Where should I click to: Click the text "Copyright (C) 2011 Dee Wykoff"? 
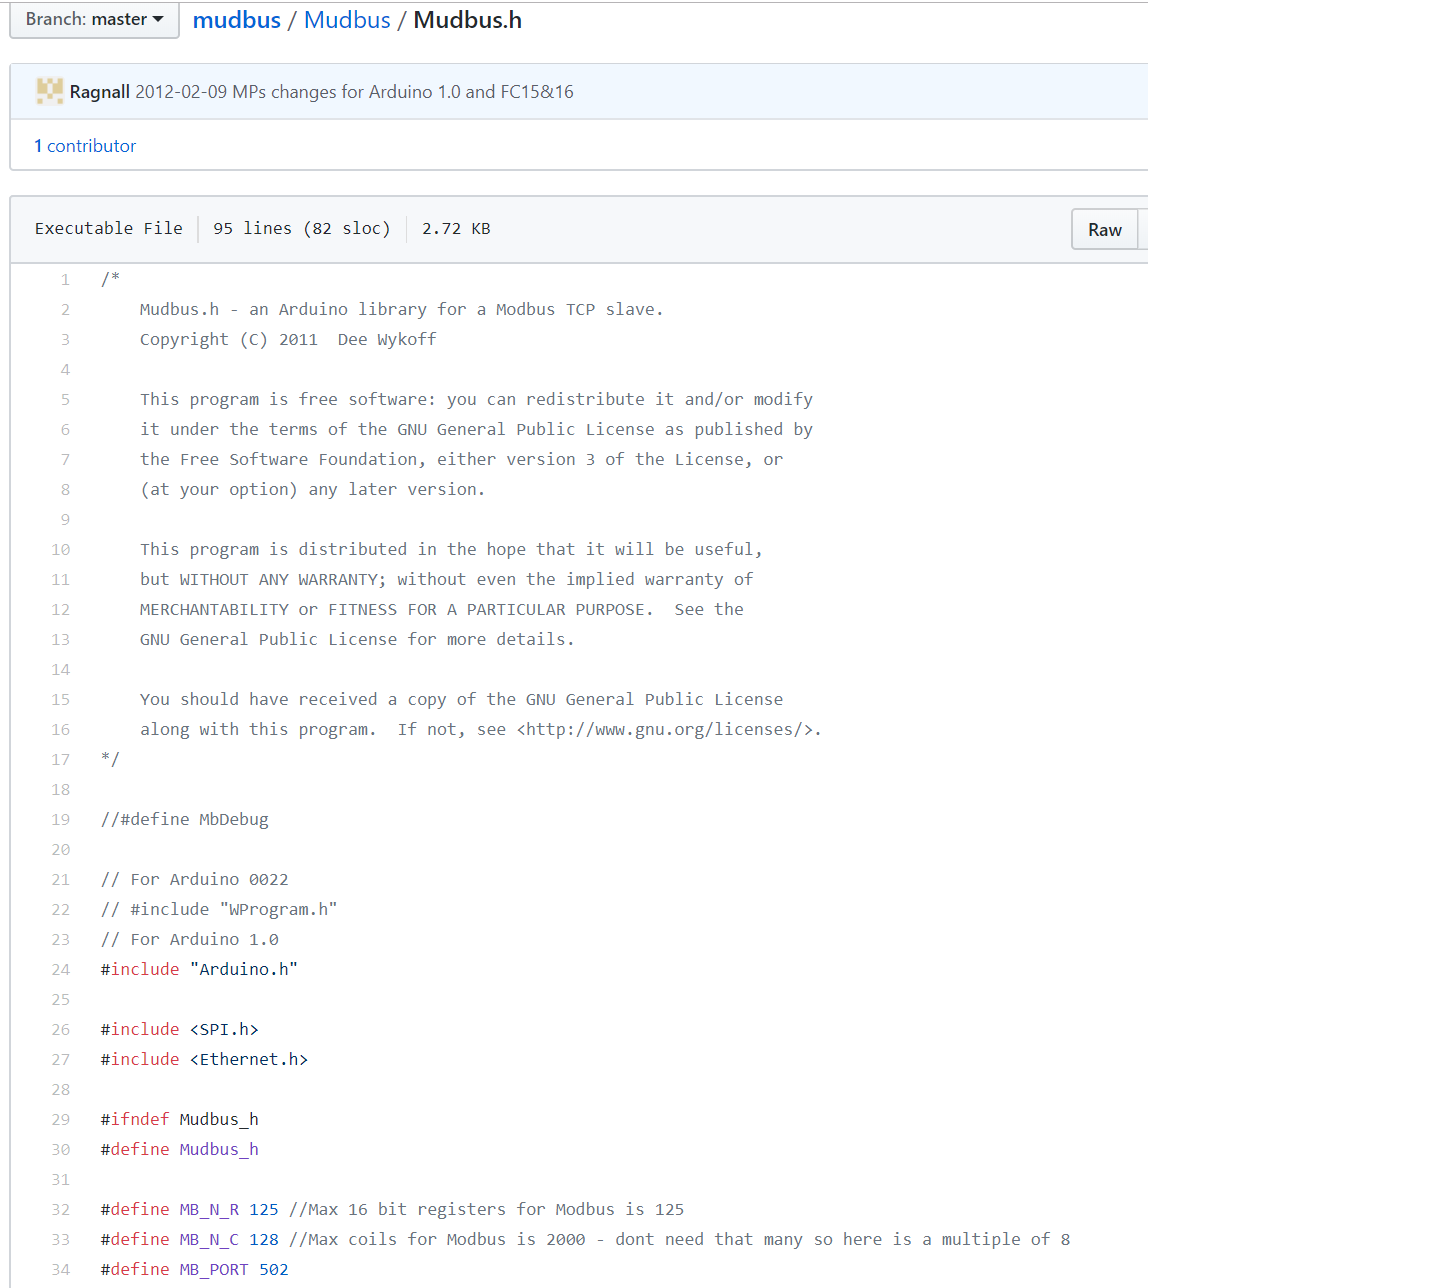point(288,340)
